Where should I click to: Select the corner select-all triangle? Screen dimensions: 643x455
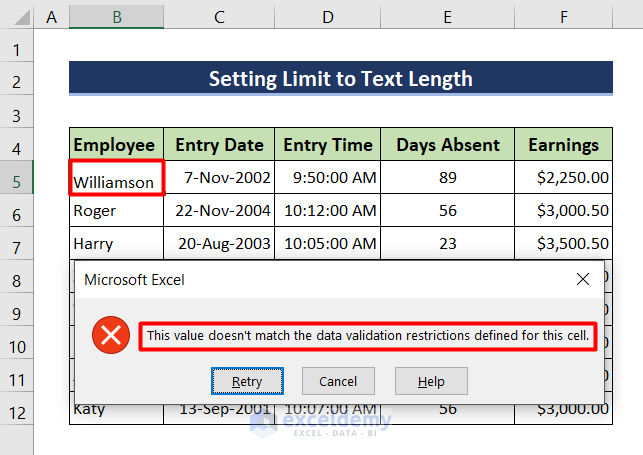(x=17, y=16)
